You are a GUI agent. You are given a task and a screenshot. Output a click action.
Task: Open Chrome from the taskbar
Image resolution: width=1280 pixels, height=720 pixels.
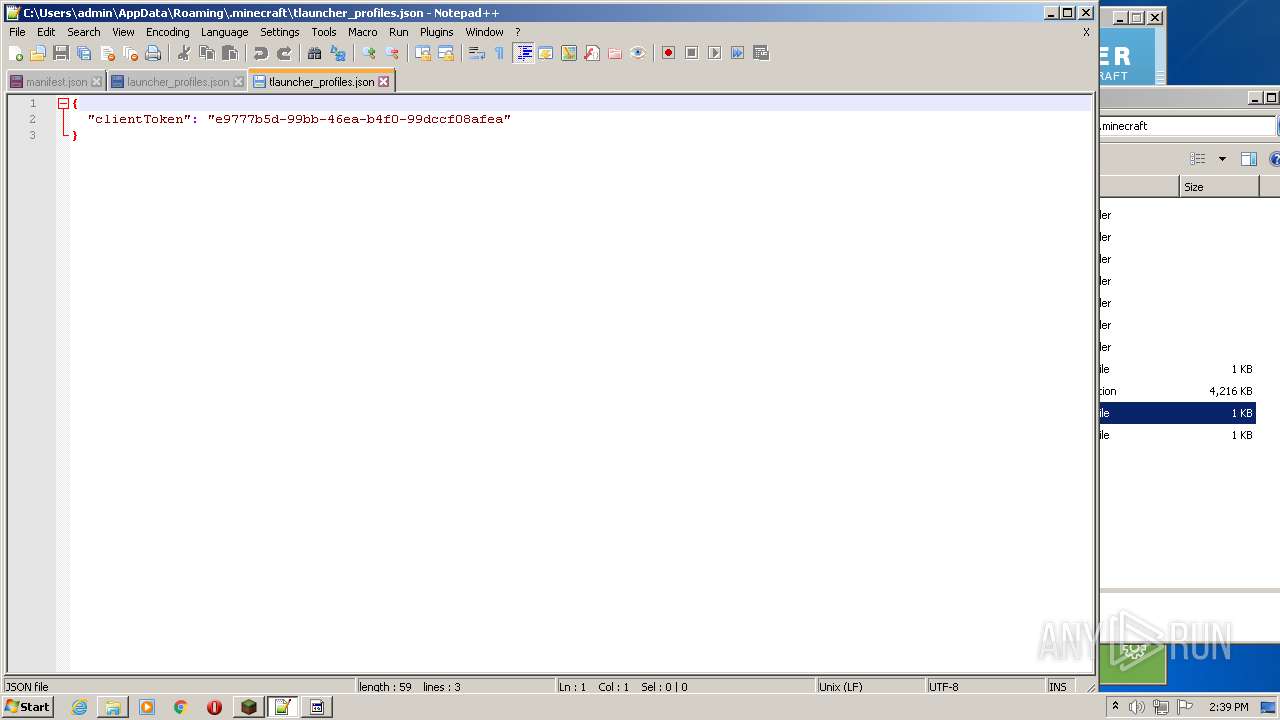click(181, 707)
